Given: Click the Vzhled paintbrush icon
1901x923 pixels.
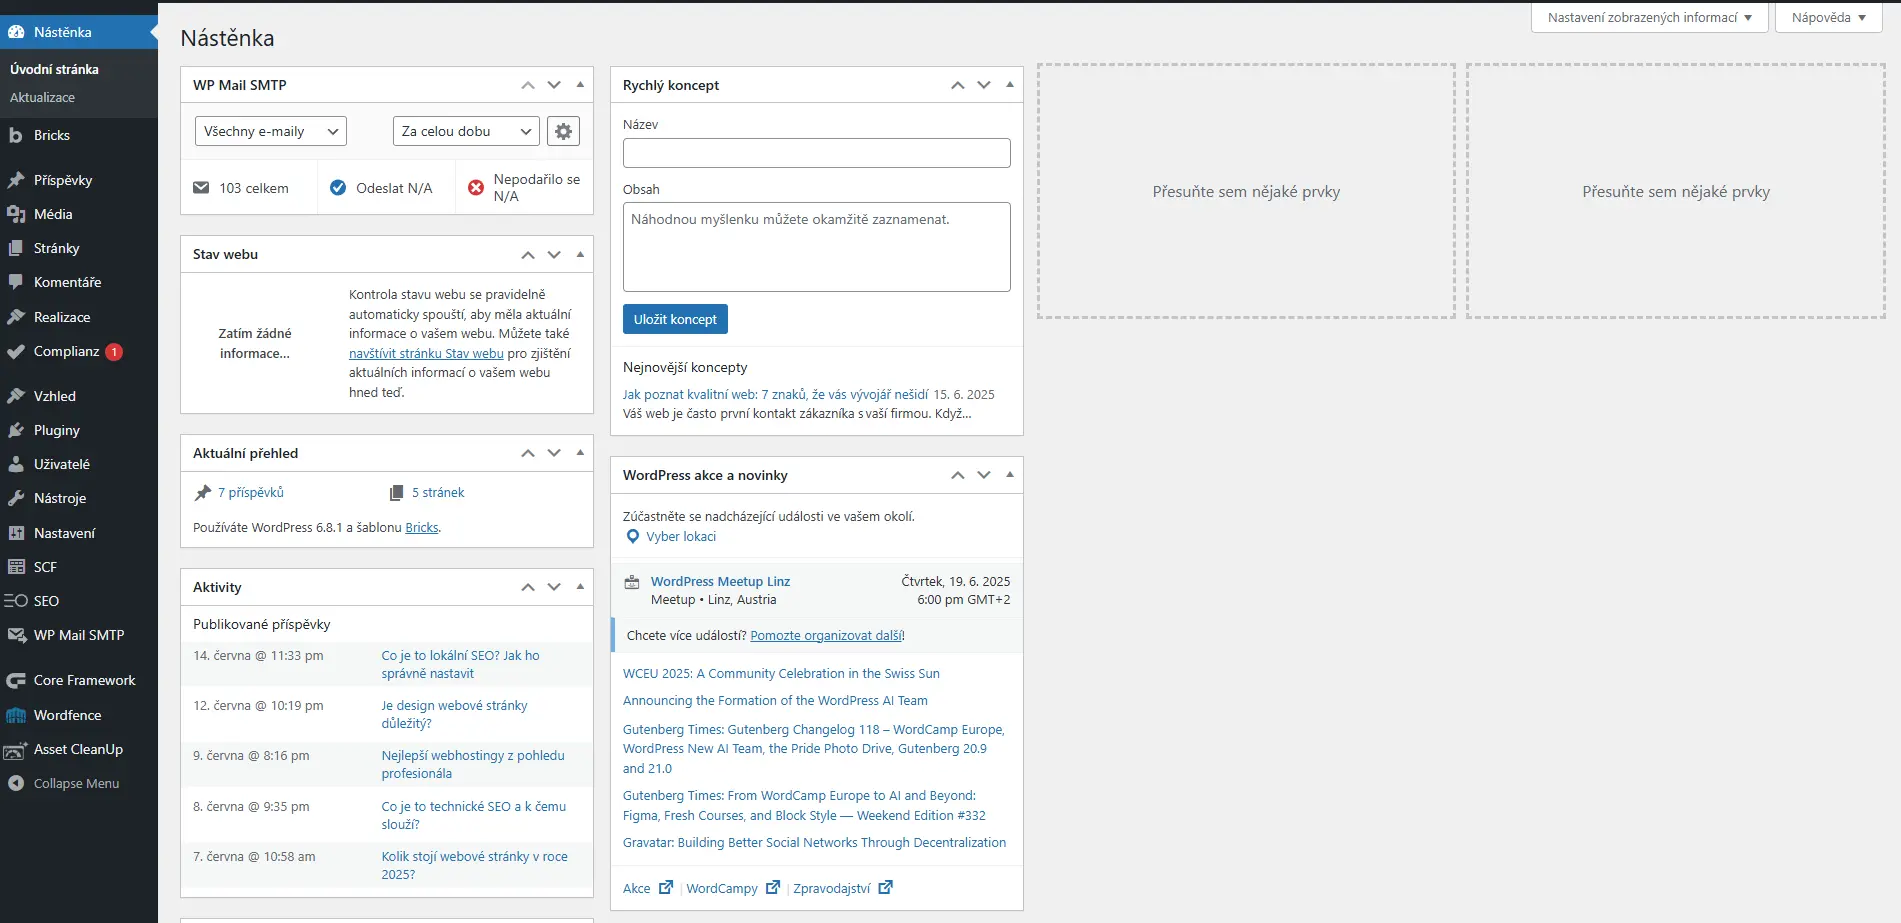Looking at the screenshot, I should click(x=16, y=396).
